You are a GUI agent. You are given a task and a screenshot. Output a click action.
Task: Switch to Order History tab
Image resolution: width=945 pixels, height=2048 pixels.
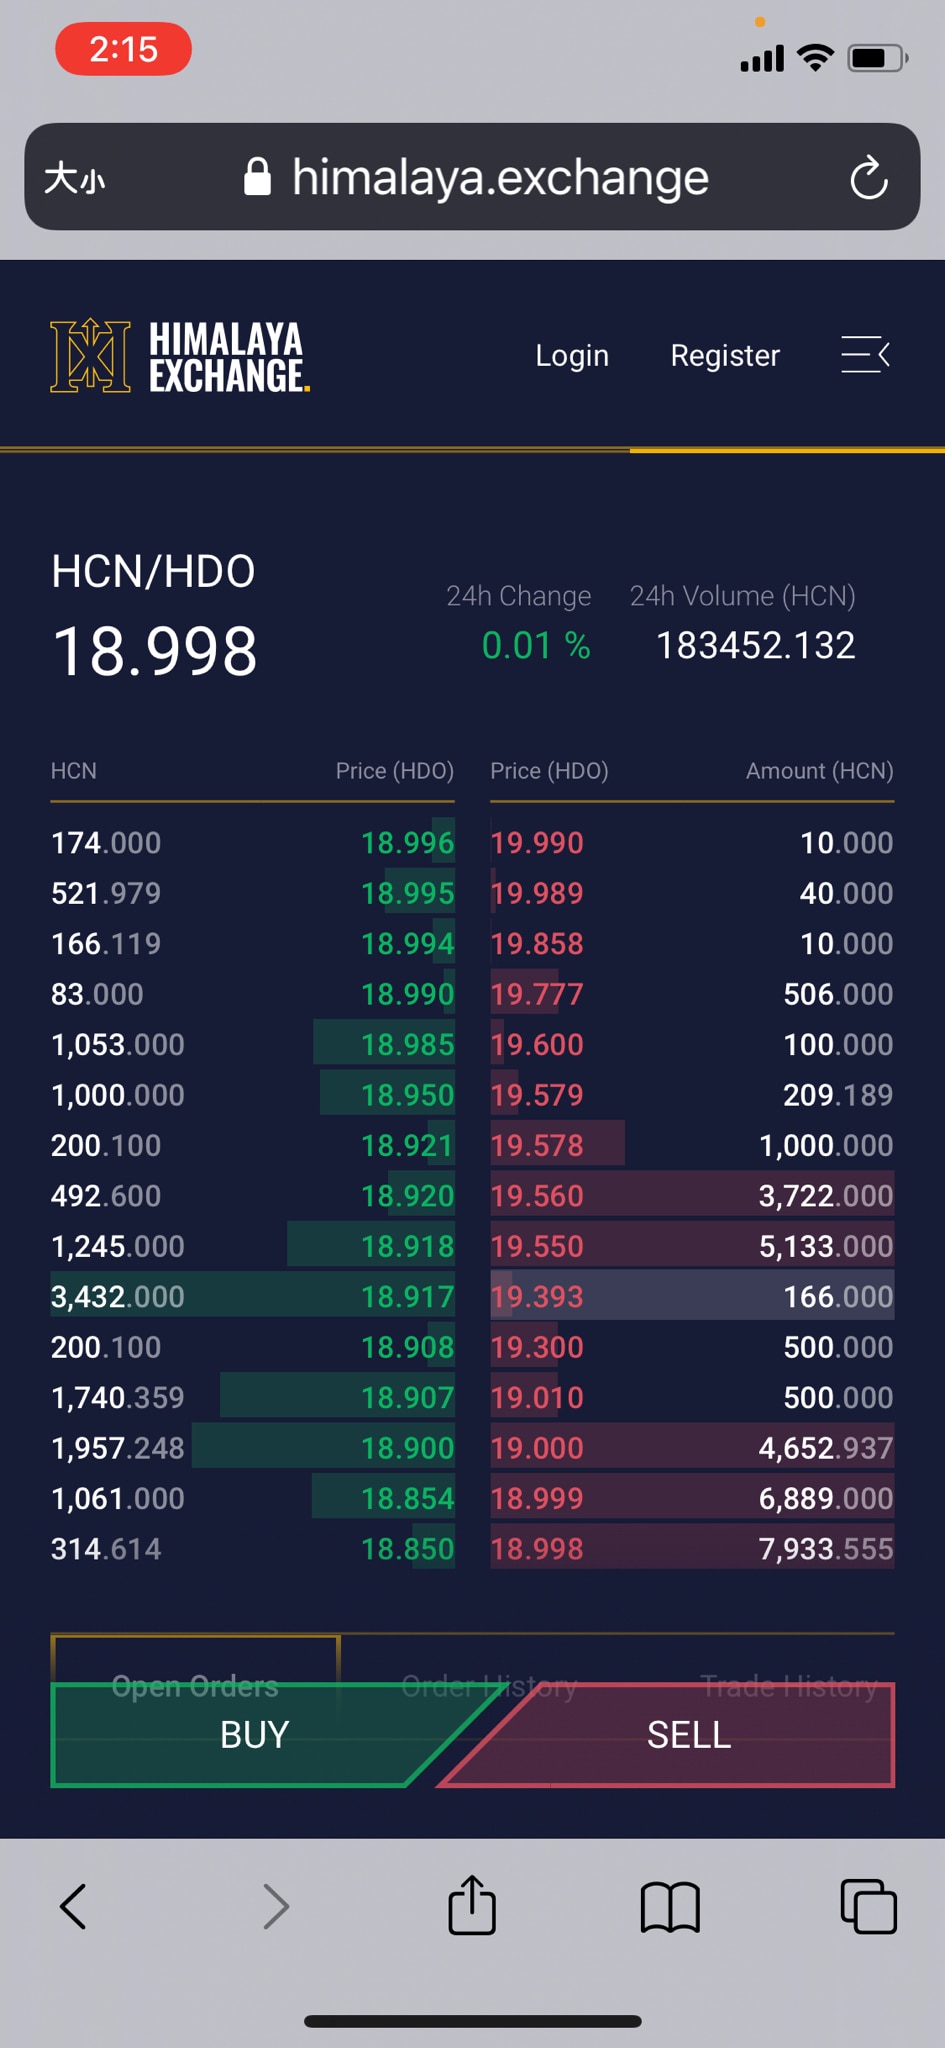point(489,1687)
